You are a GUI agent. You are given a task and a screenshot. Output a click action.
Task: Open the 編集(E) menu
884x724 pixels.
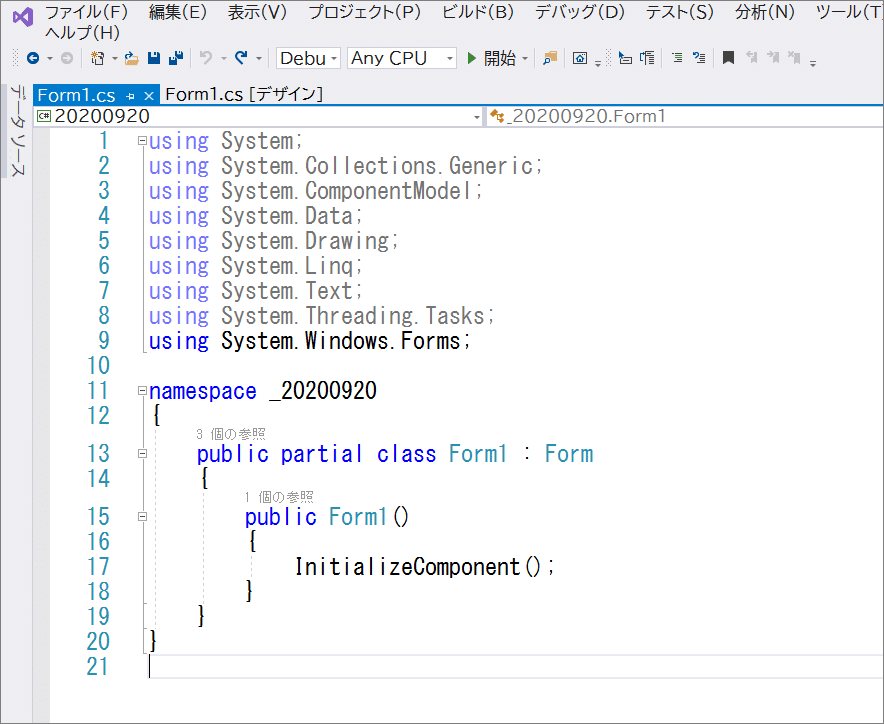pyautogui.click(x=178, y=12)
